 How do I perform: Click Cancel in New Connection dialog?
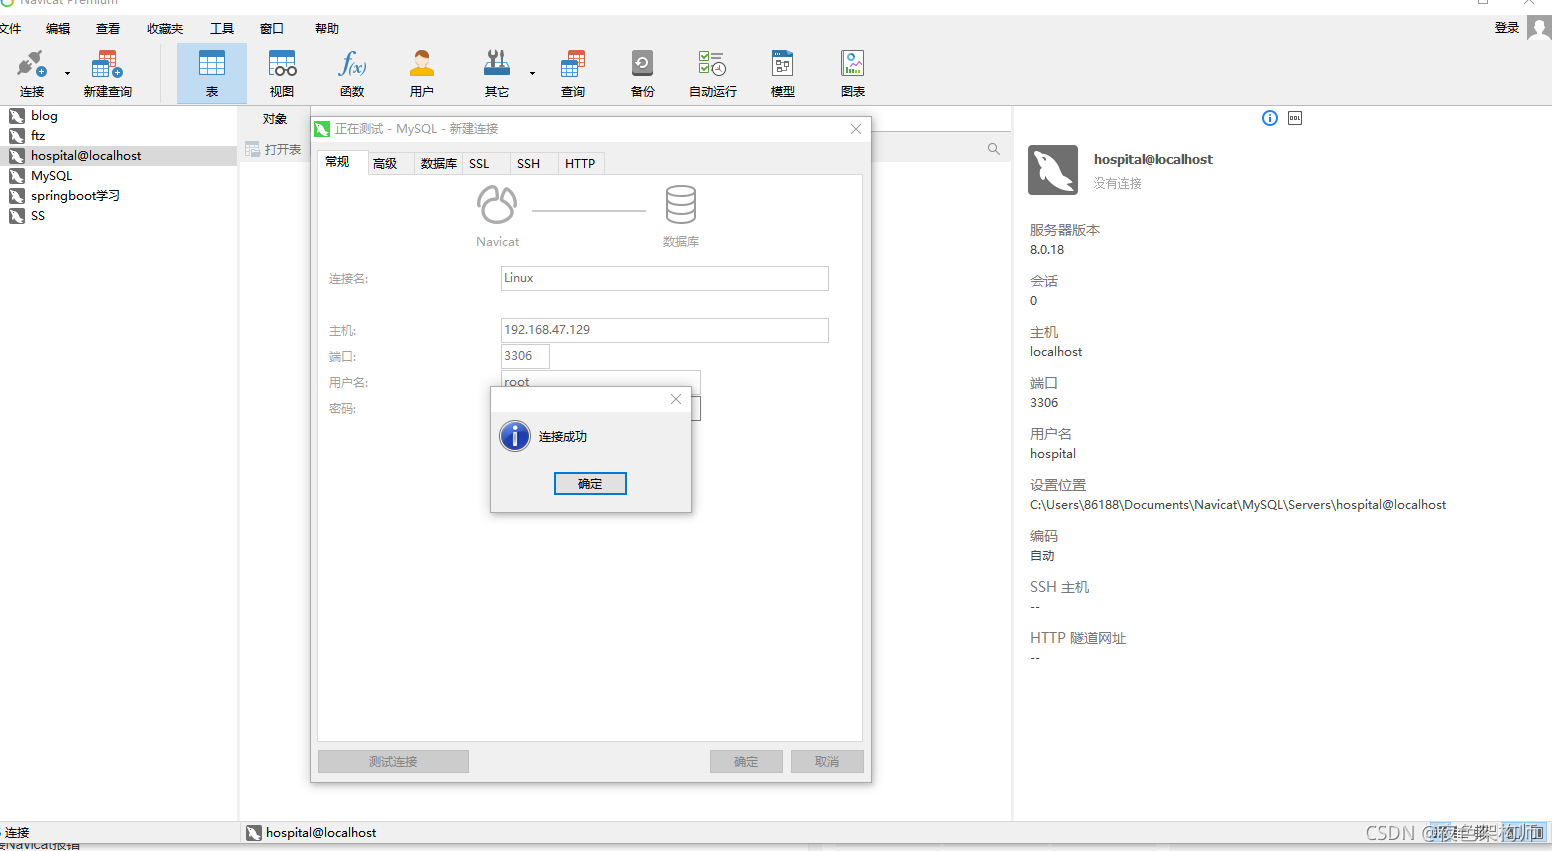click(x=827, y=762)
